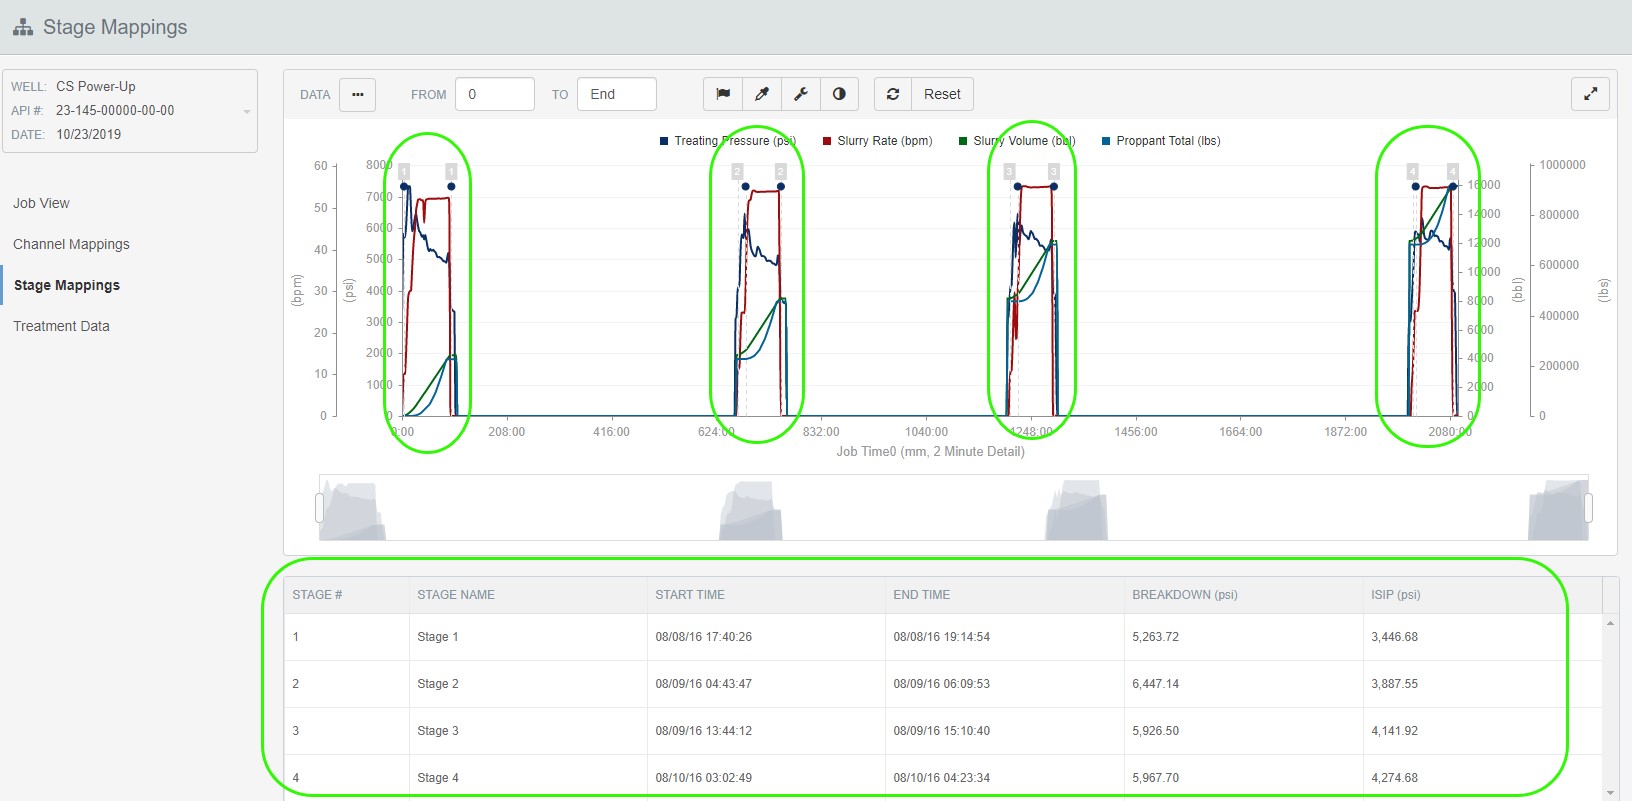This screenshot has width=1632, height=801.
Task: Expand the well selector dropdown arrow
Action: 247,111
